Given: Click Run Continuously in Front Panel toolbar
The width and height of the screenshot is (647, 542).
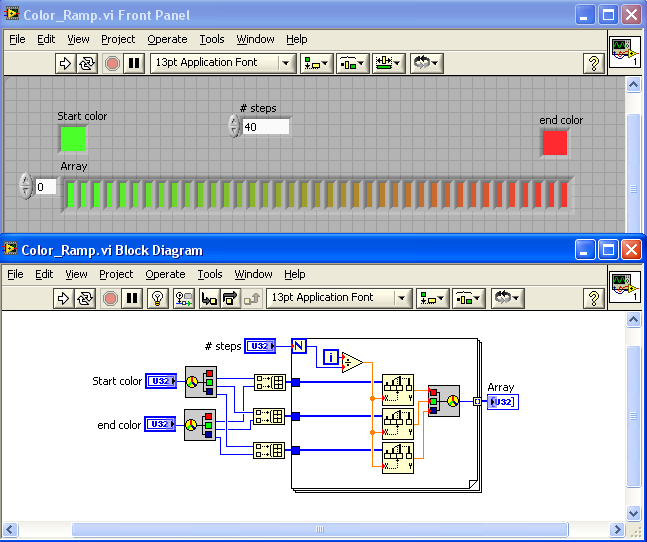Looking at the screenshot, I should (x=87, y=63).
